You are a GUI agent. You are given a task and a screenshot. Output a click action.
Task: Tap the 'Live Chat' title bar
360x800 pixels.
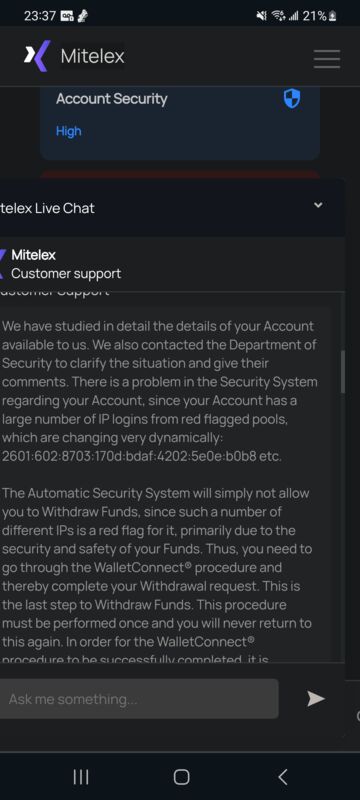coord(172,208)
